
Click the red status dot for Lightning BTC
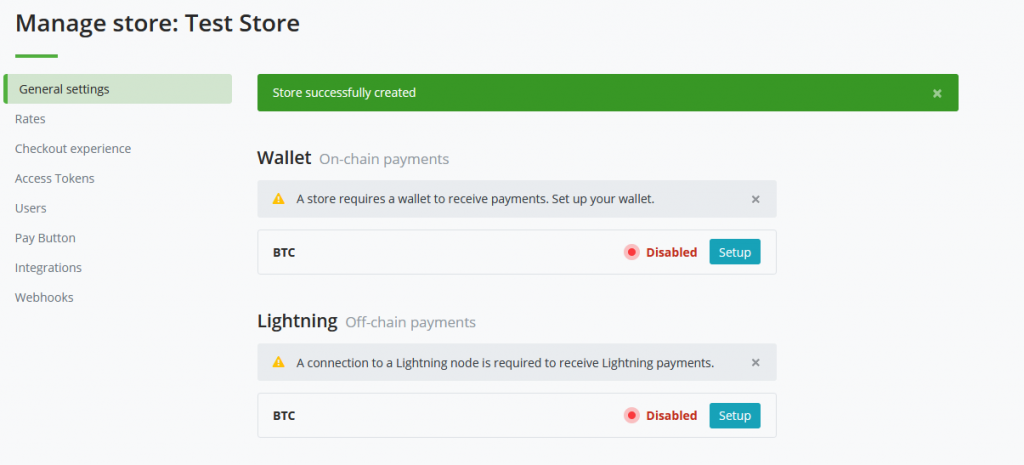pyautogui.click(x=632, y=415)
